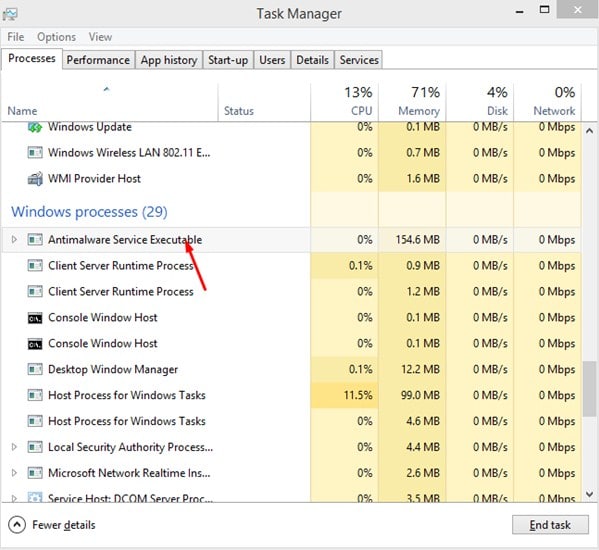
Task: Click the Desktop Window Manager icon
Action: click(35, 369)
